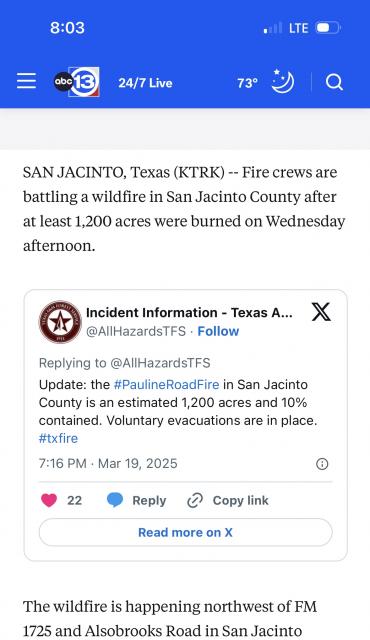Open 24/7 Live stream
Viewport: 370px width, 640px height.
coord(145,83)
